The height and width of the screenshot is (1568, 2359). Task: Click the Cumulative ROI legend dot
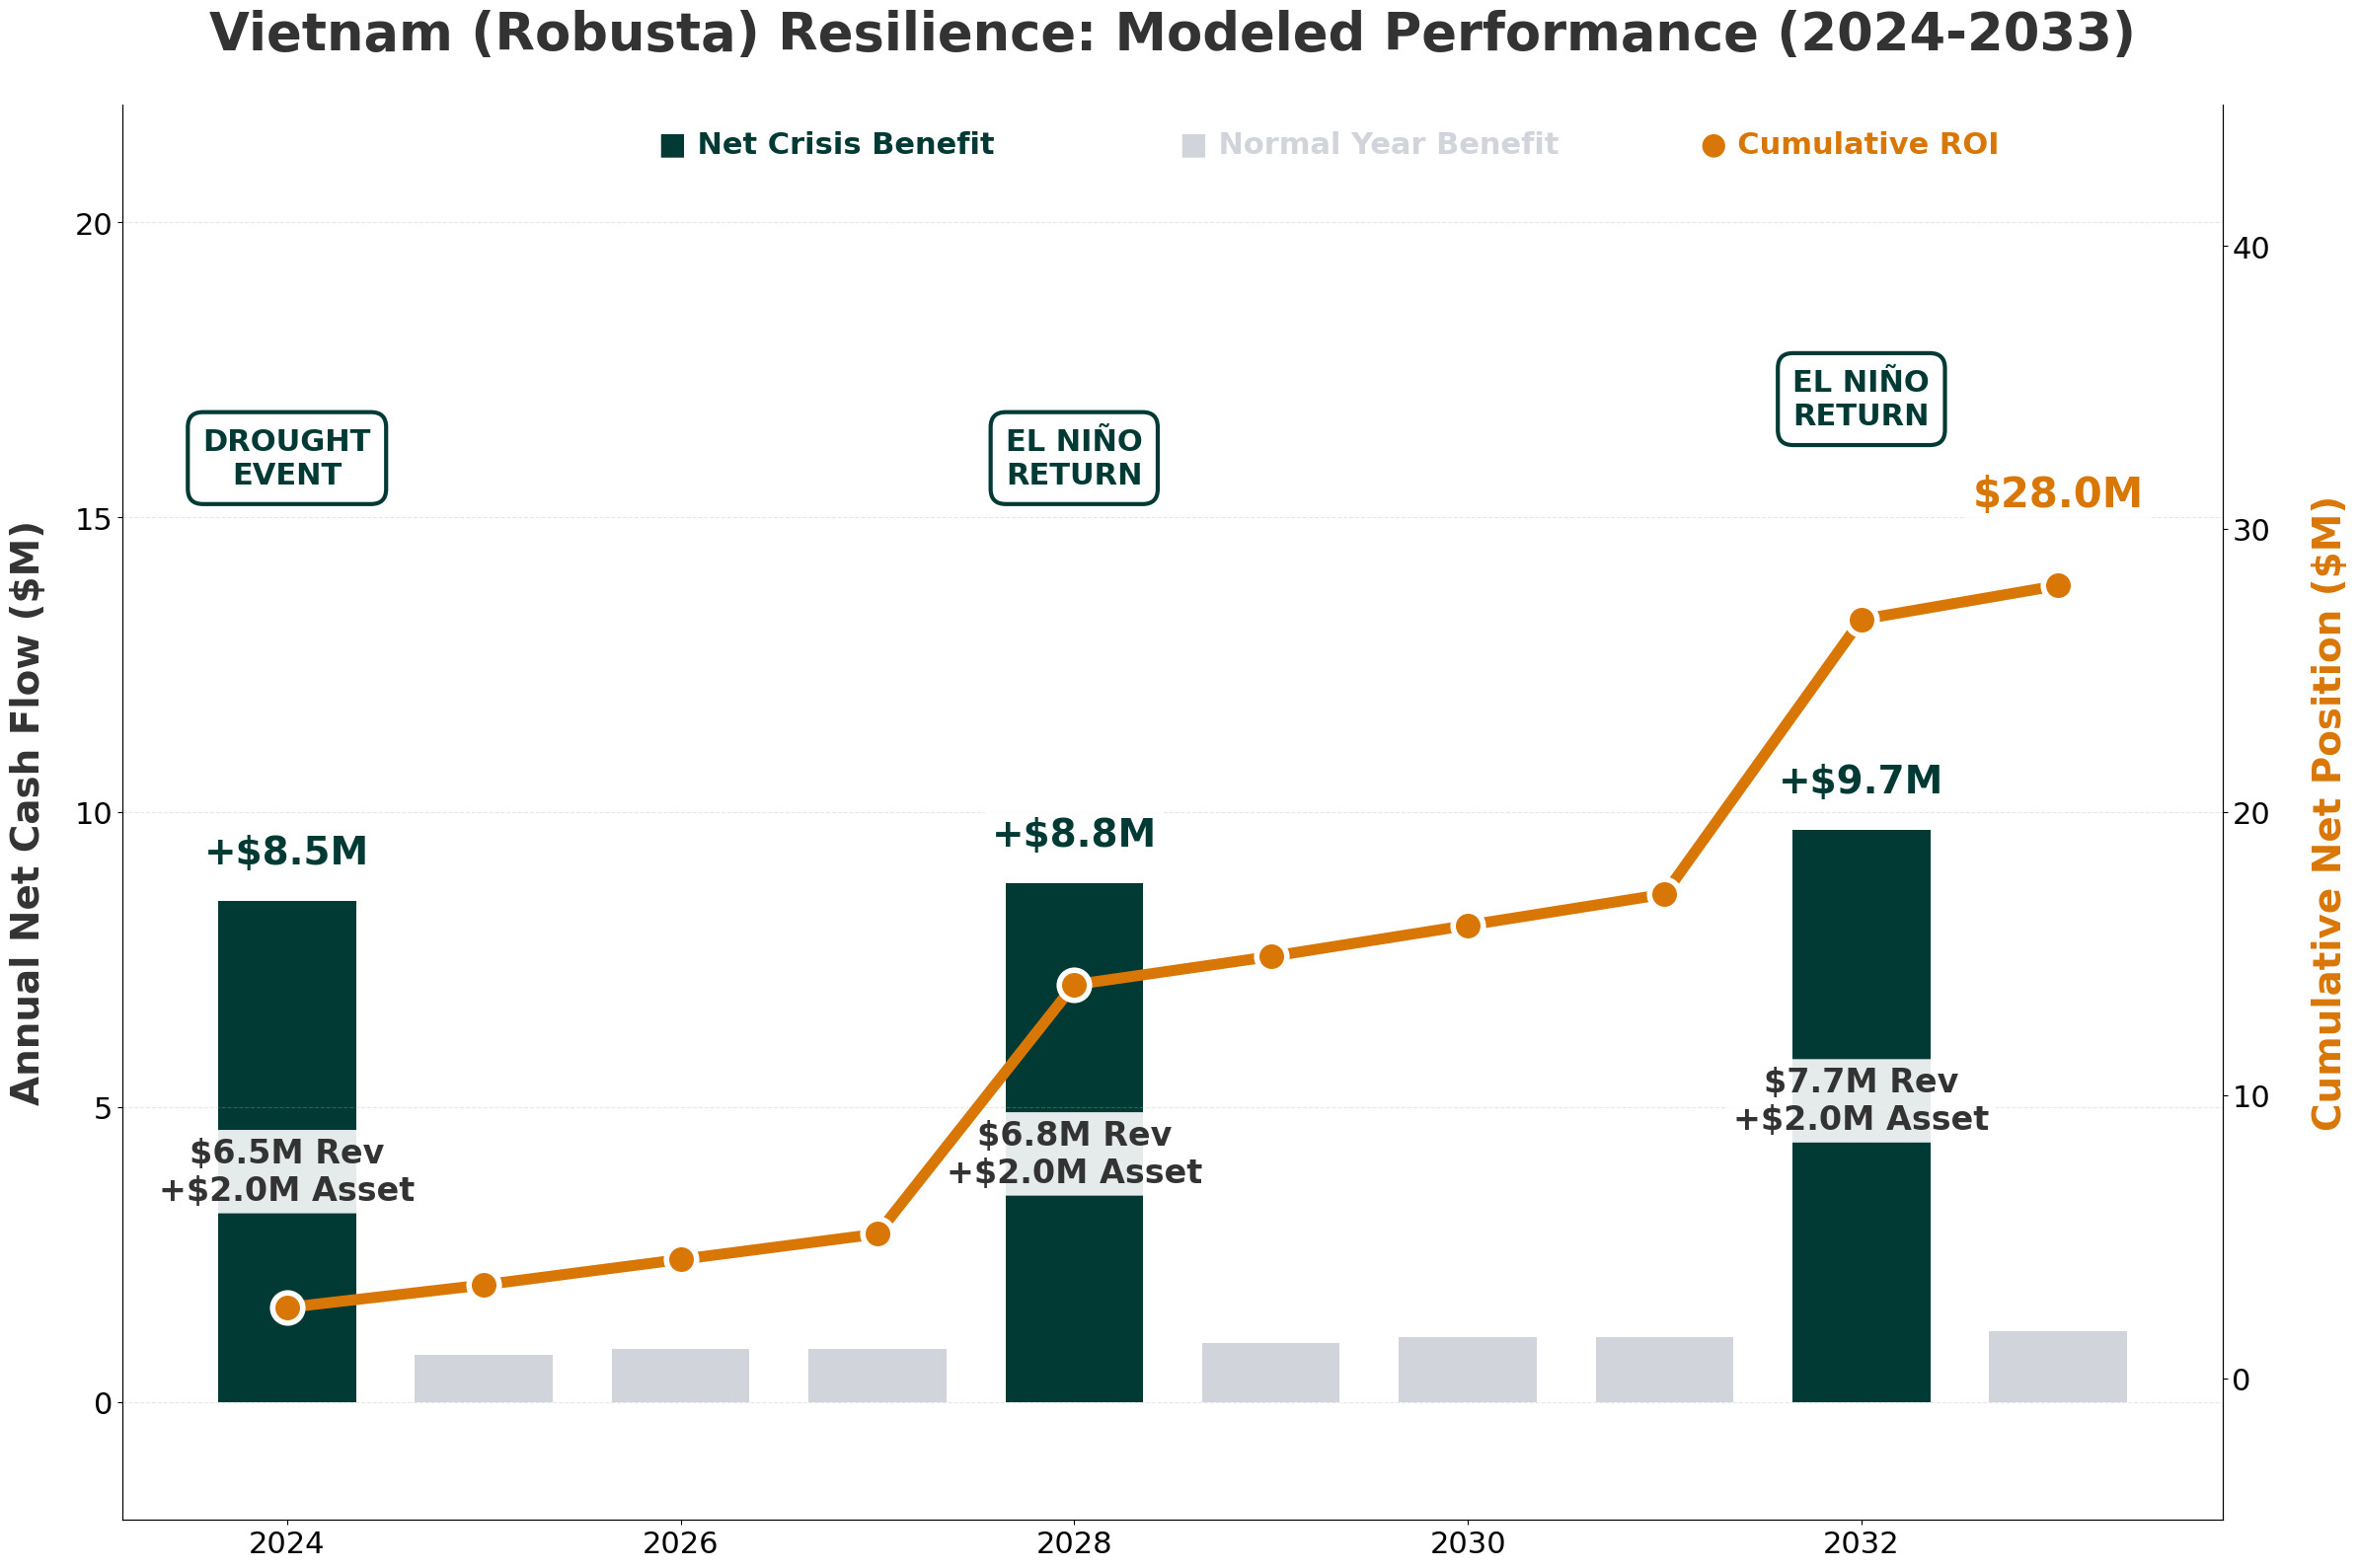click(x=1713, y=146)
